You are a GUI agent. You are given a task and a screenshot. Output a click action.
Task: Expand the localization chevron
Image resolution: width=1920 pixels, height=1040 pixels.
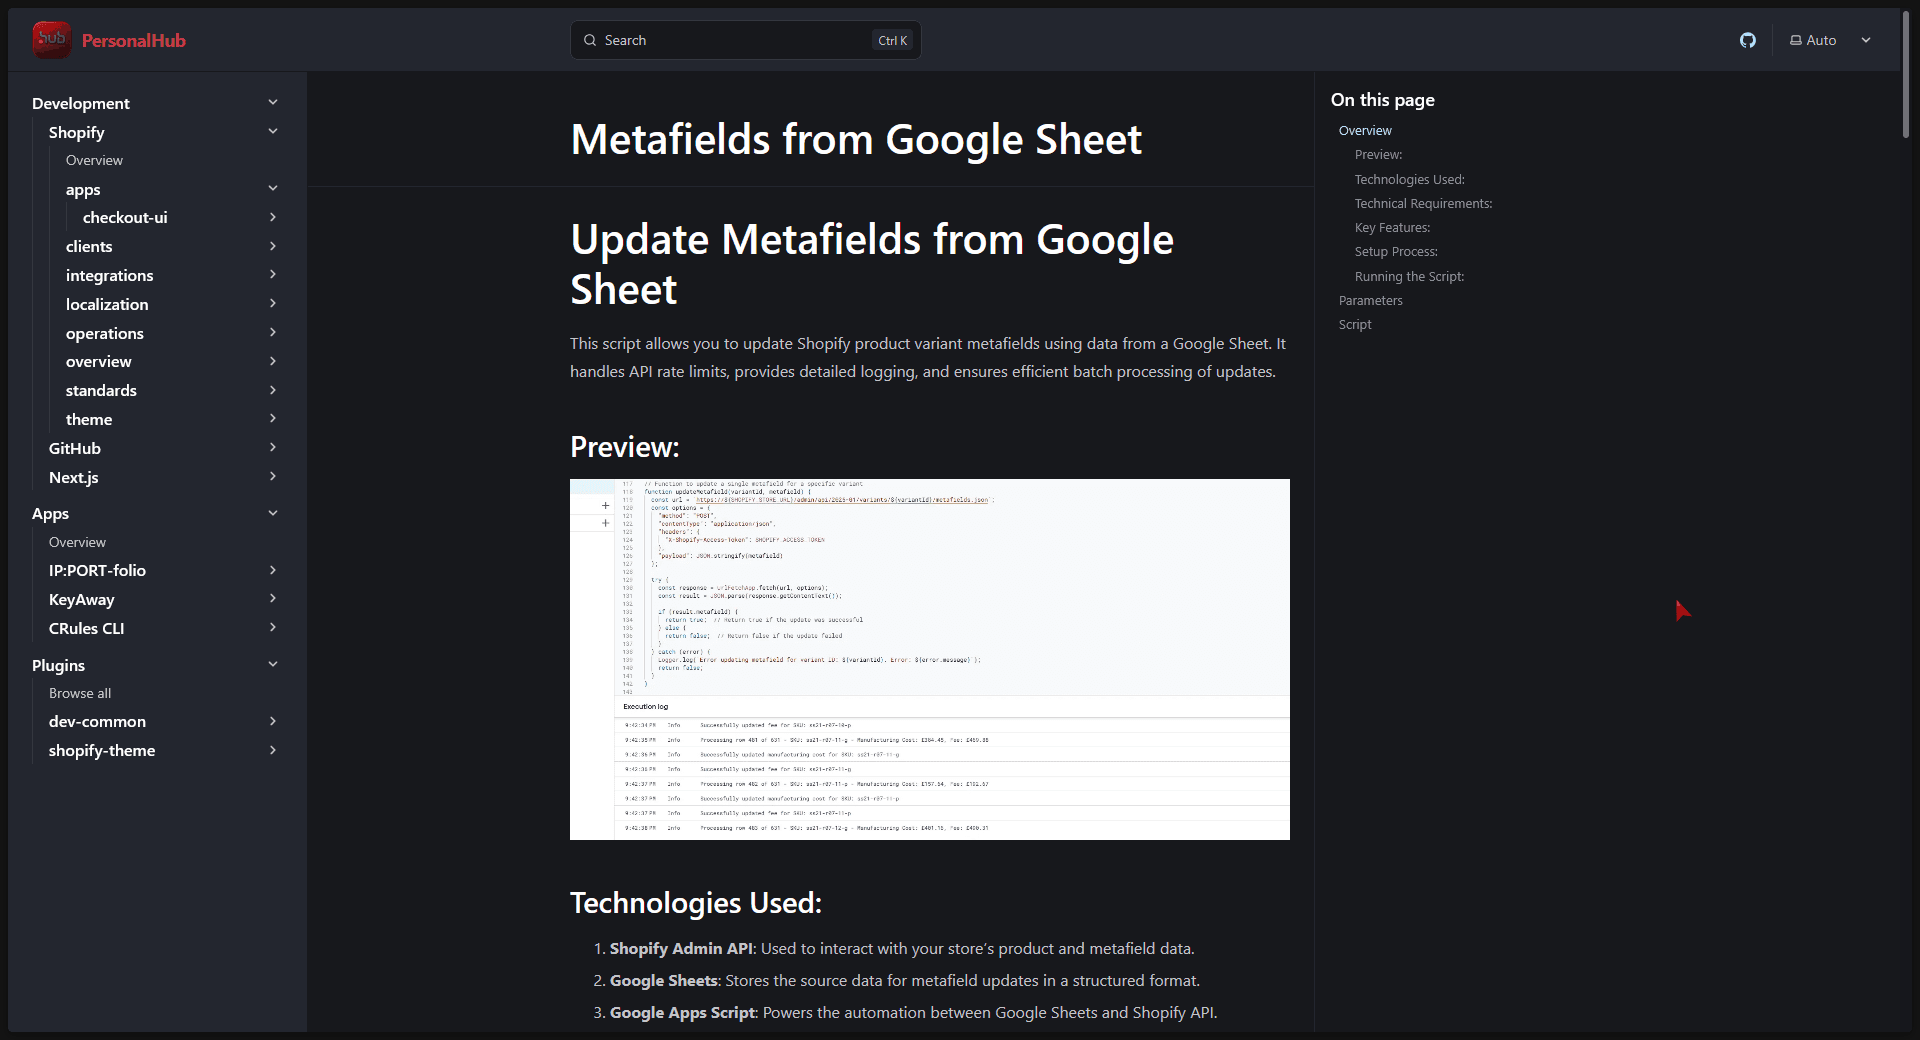pyautogui.click(x=273, y=304)
